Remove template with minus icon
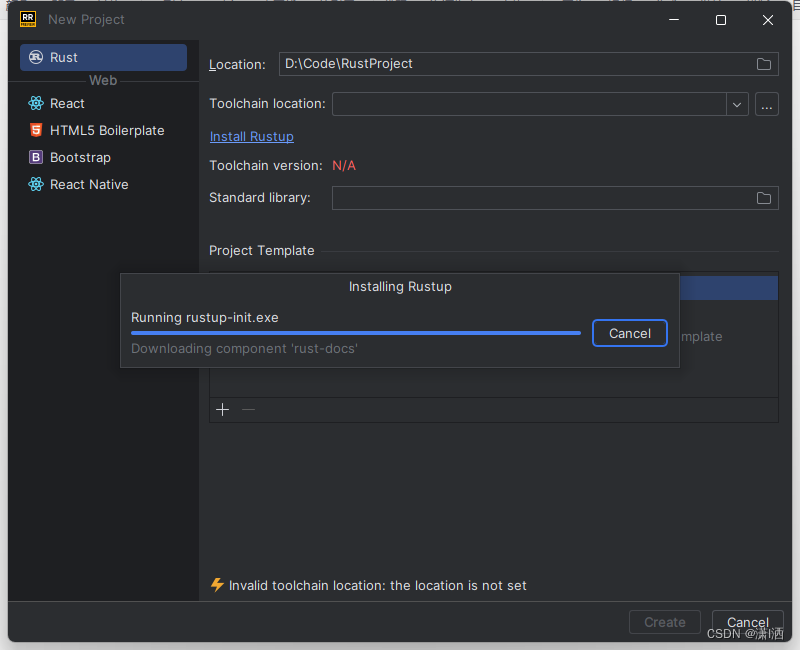Image resolution: width=800 pixels, height=650 pixels. coord(248,410)
